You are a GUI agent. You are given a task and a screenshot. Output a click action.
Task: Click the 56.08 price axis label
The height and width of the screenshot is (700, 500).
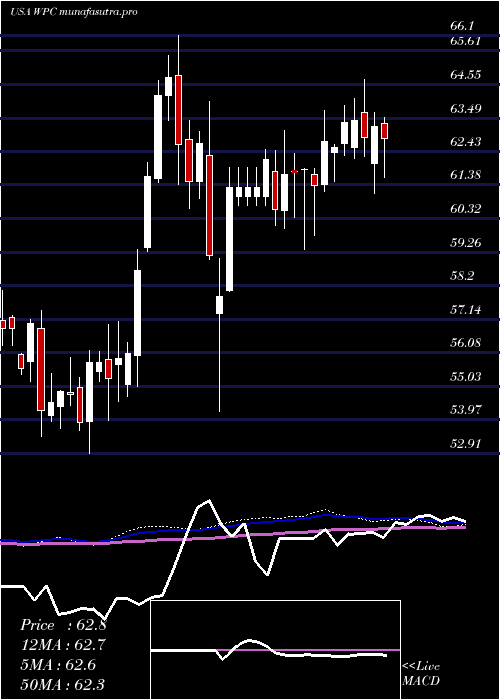coord(465,343)
